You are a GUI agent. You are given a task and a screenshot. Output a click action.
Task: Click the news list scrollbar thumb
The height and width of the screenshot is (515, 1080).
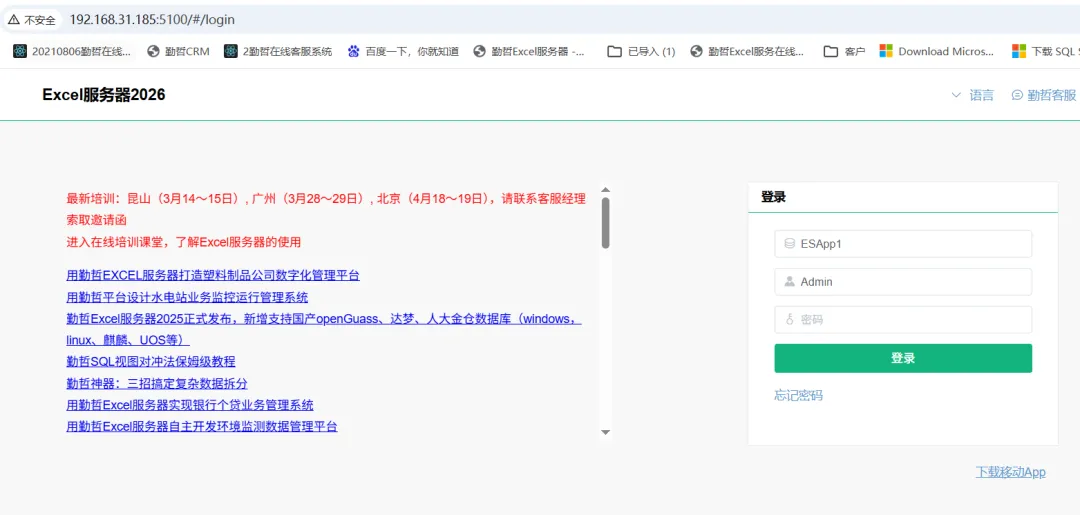pyautogui.click(x=605, y=222)
